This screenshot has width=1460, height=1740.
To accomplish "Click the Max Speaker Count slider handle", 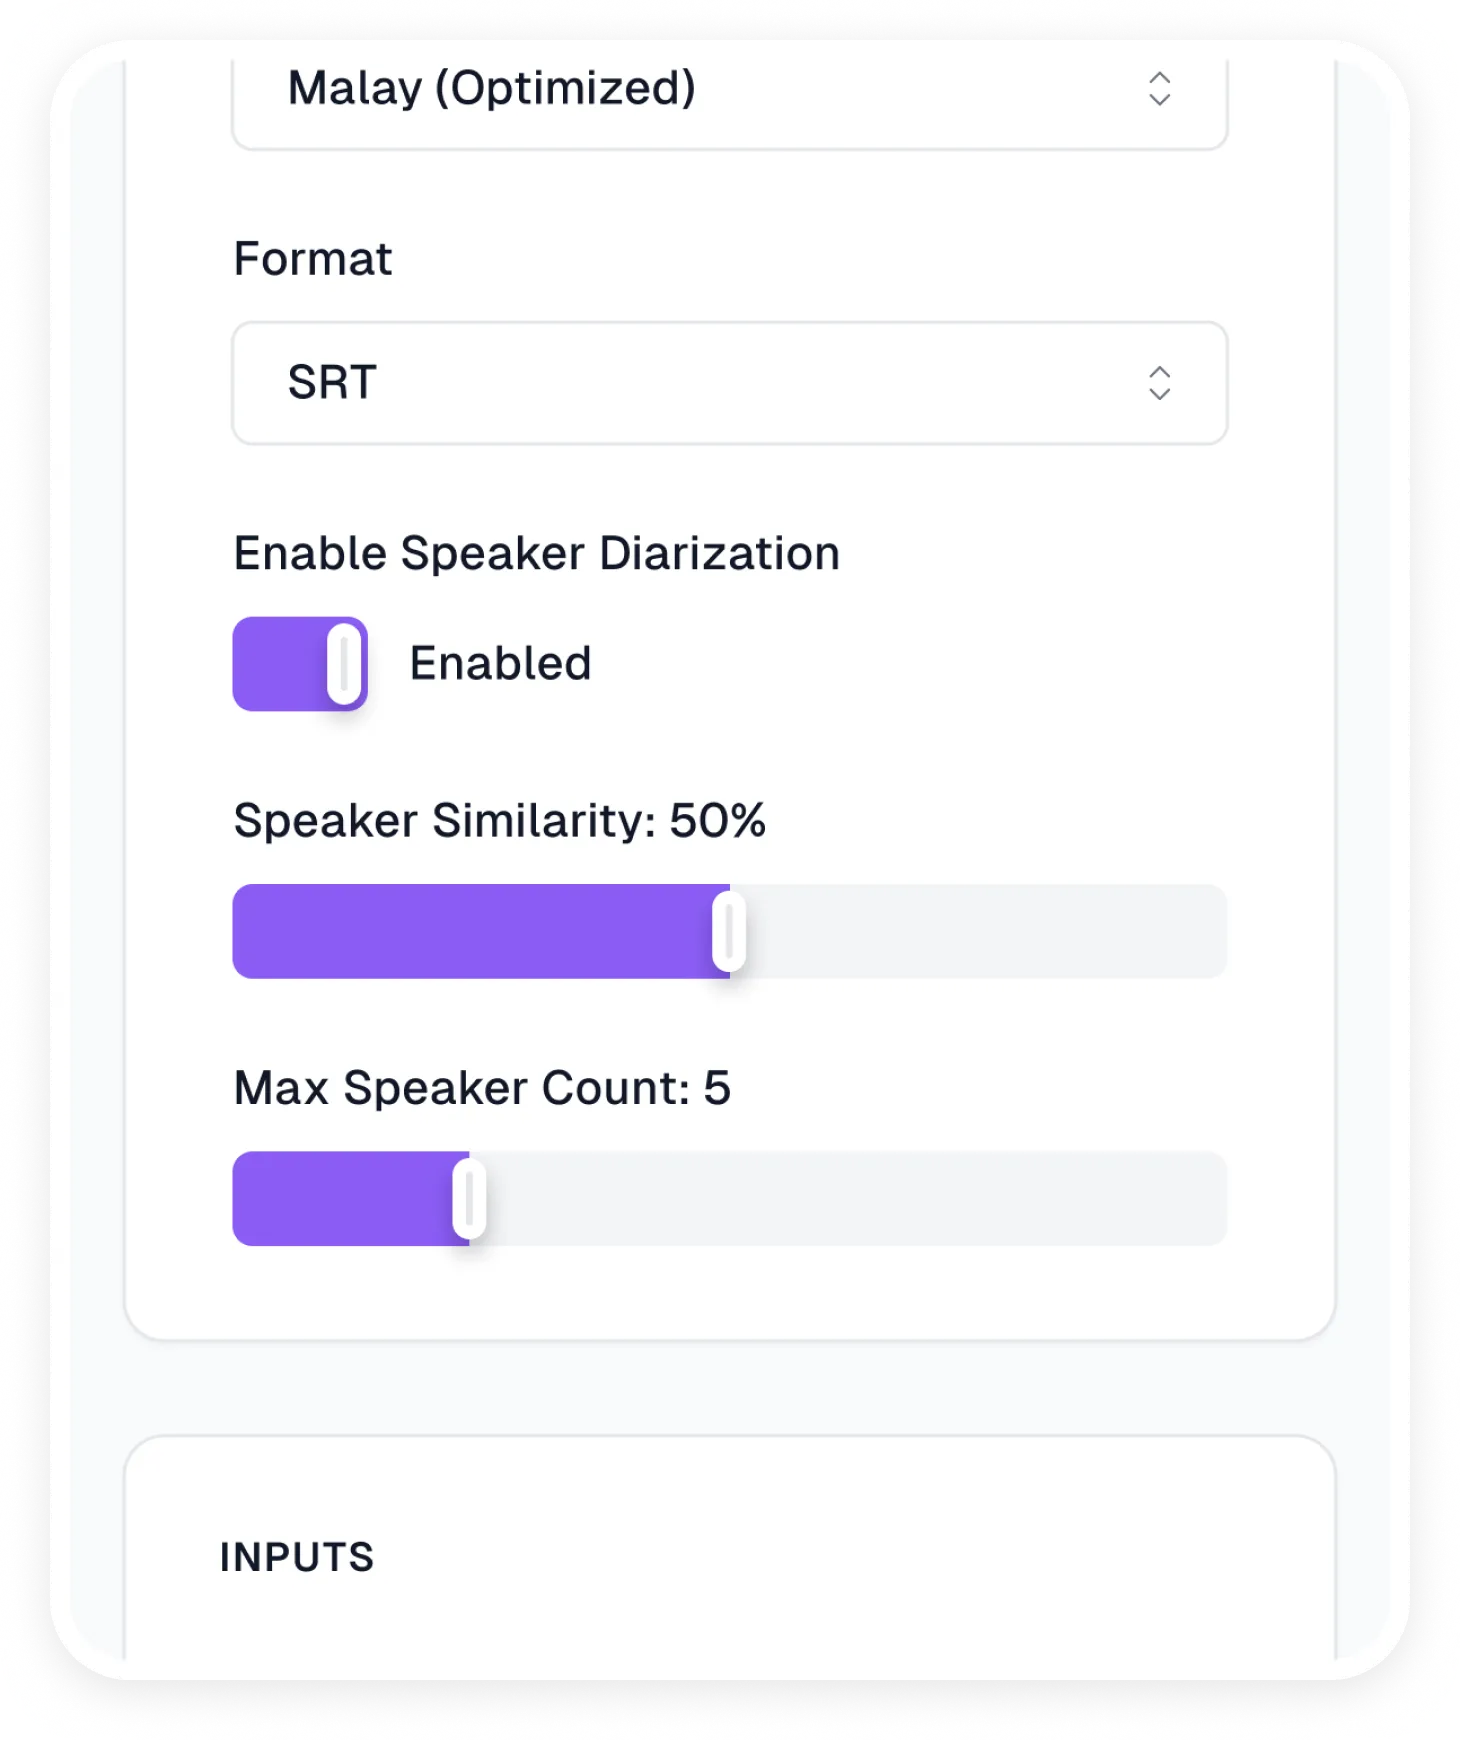I will (469, 1198).
